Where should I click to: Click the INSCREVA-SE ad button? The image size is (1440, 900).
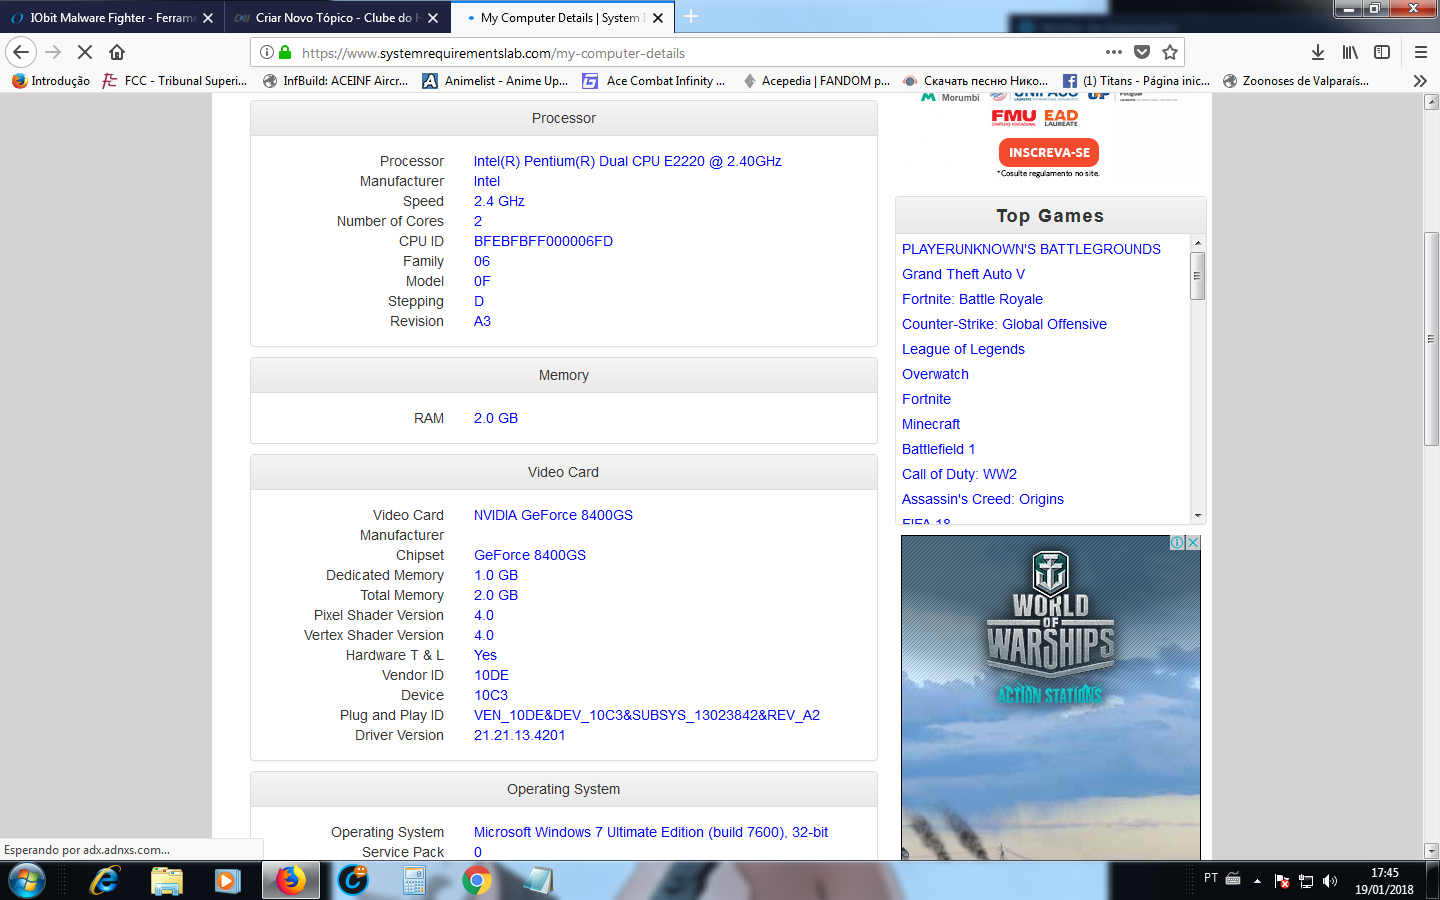[1049, 152]
